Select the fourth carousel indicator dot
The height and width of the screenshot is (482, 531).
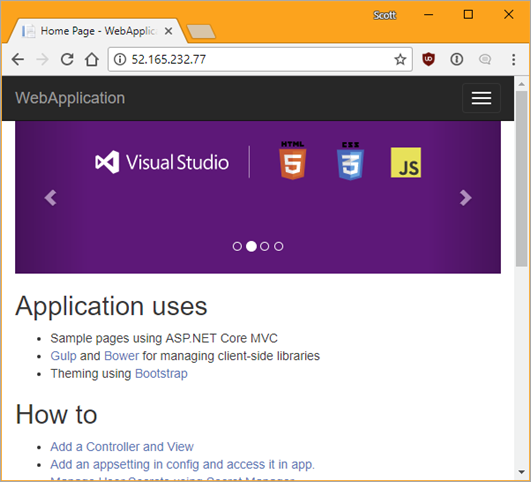pos(279,246)
